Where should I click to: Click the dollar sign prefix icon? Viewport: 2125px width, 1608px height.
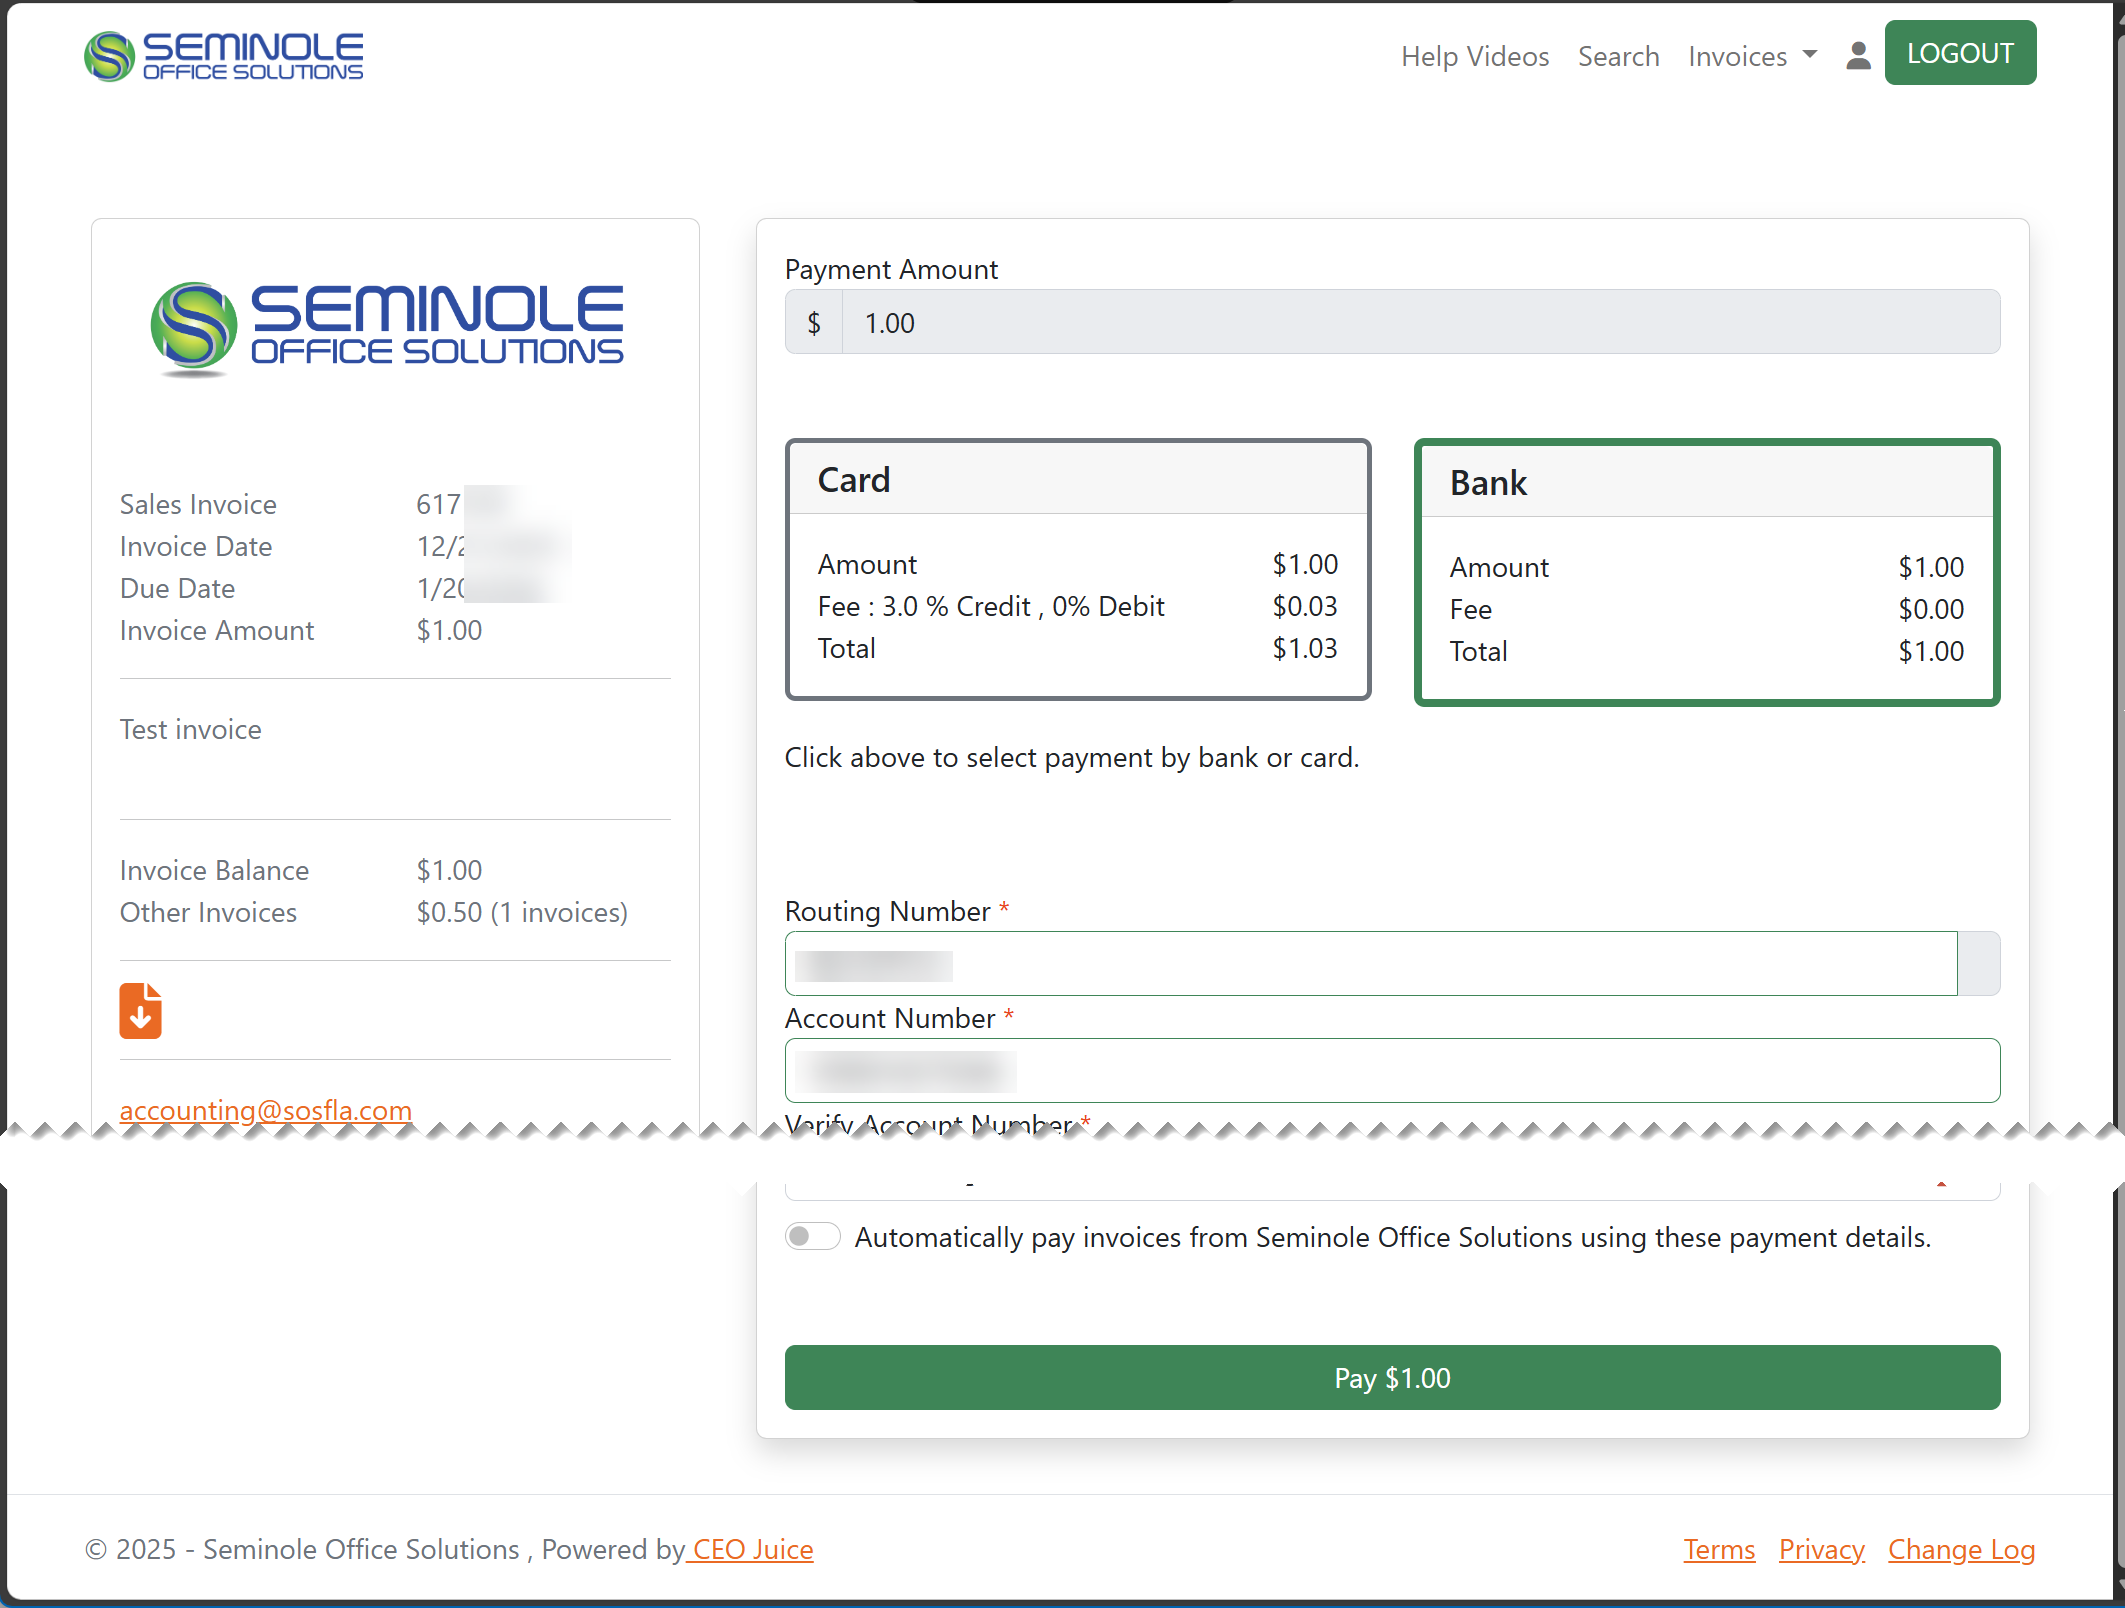814,323
